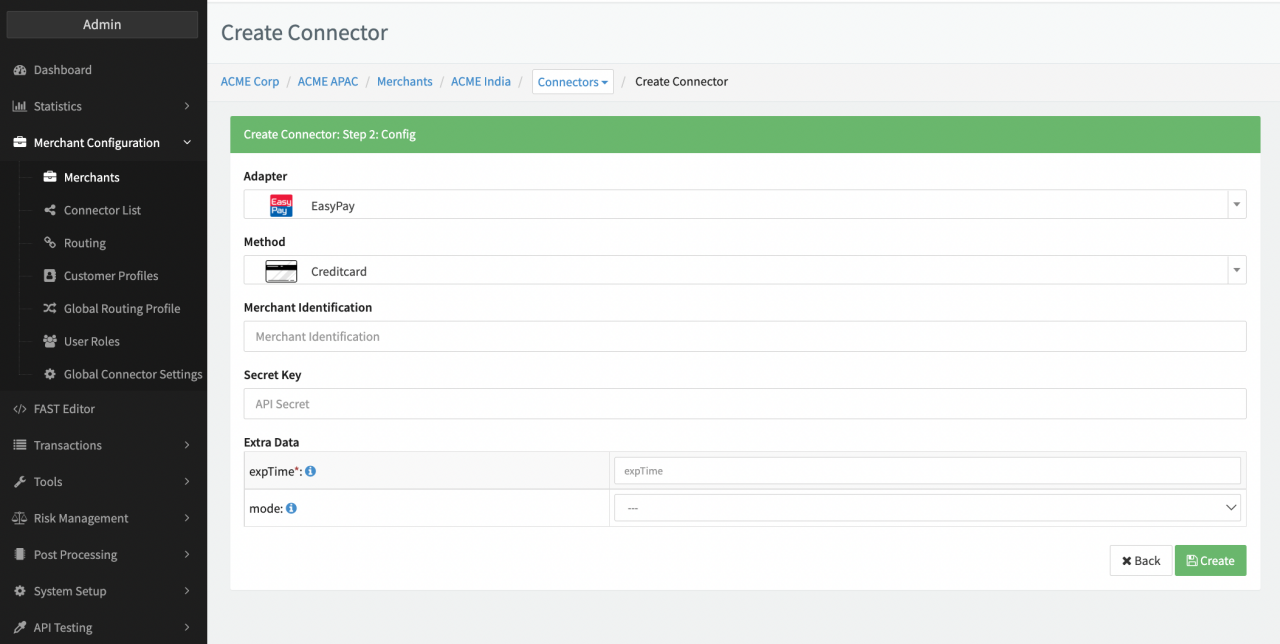1280x644 pixels.
Task: Click the expTime info icon
Action: tap(310, 471)
